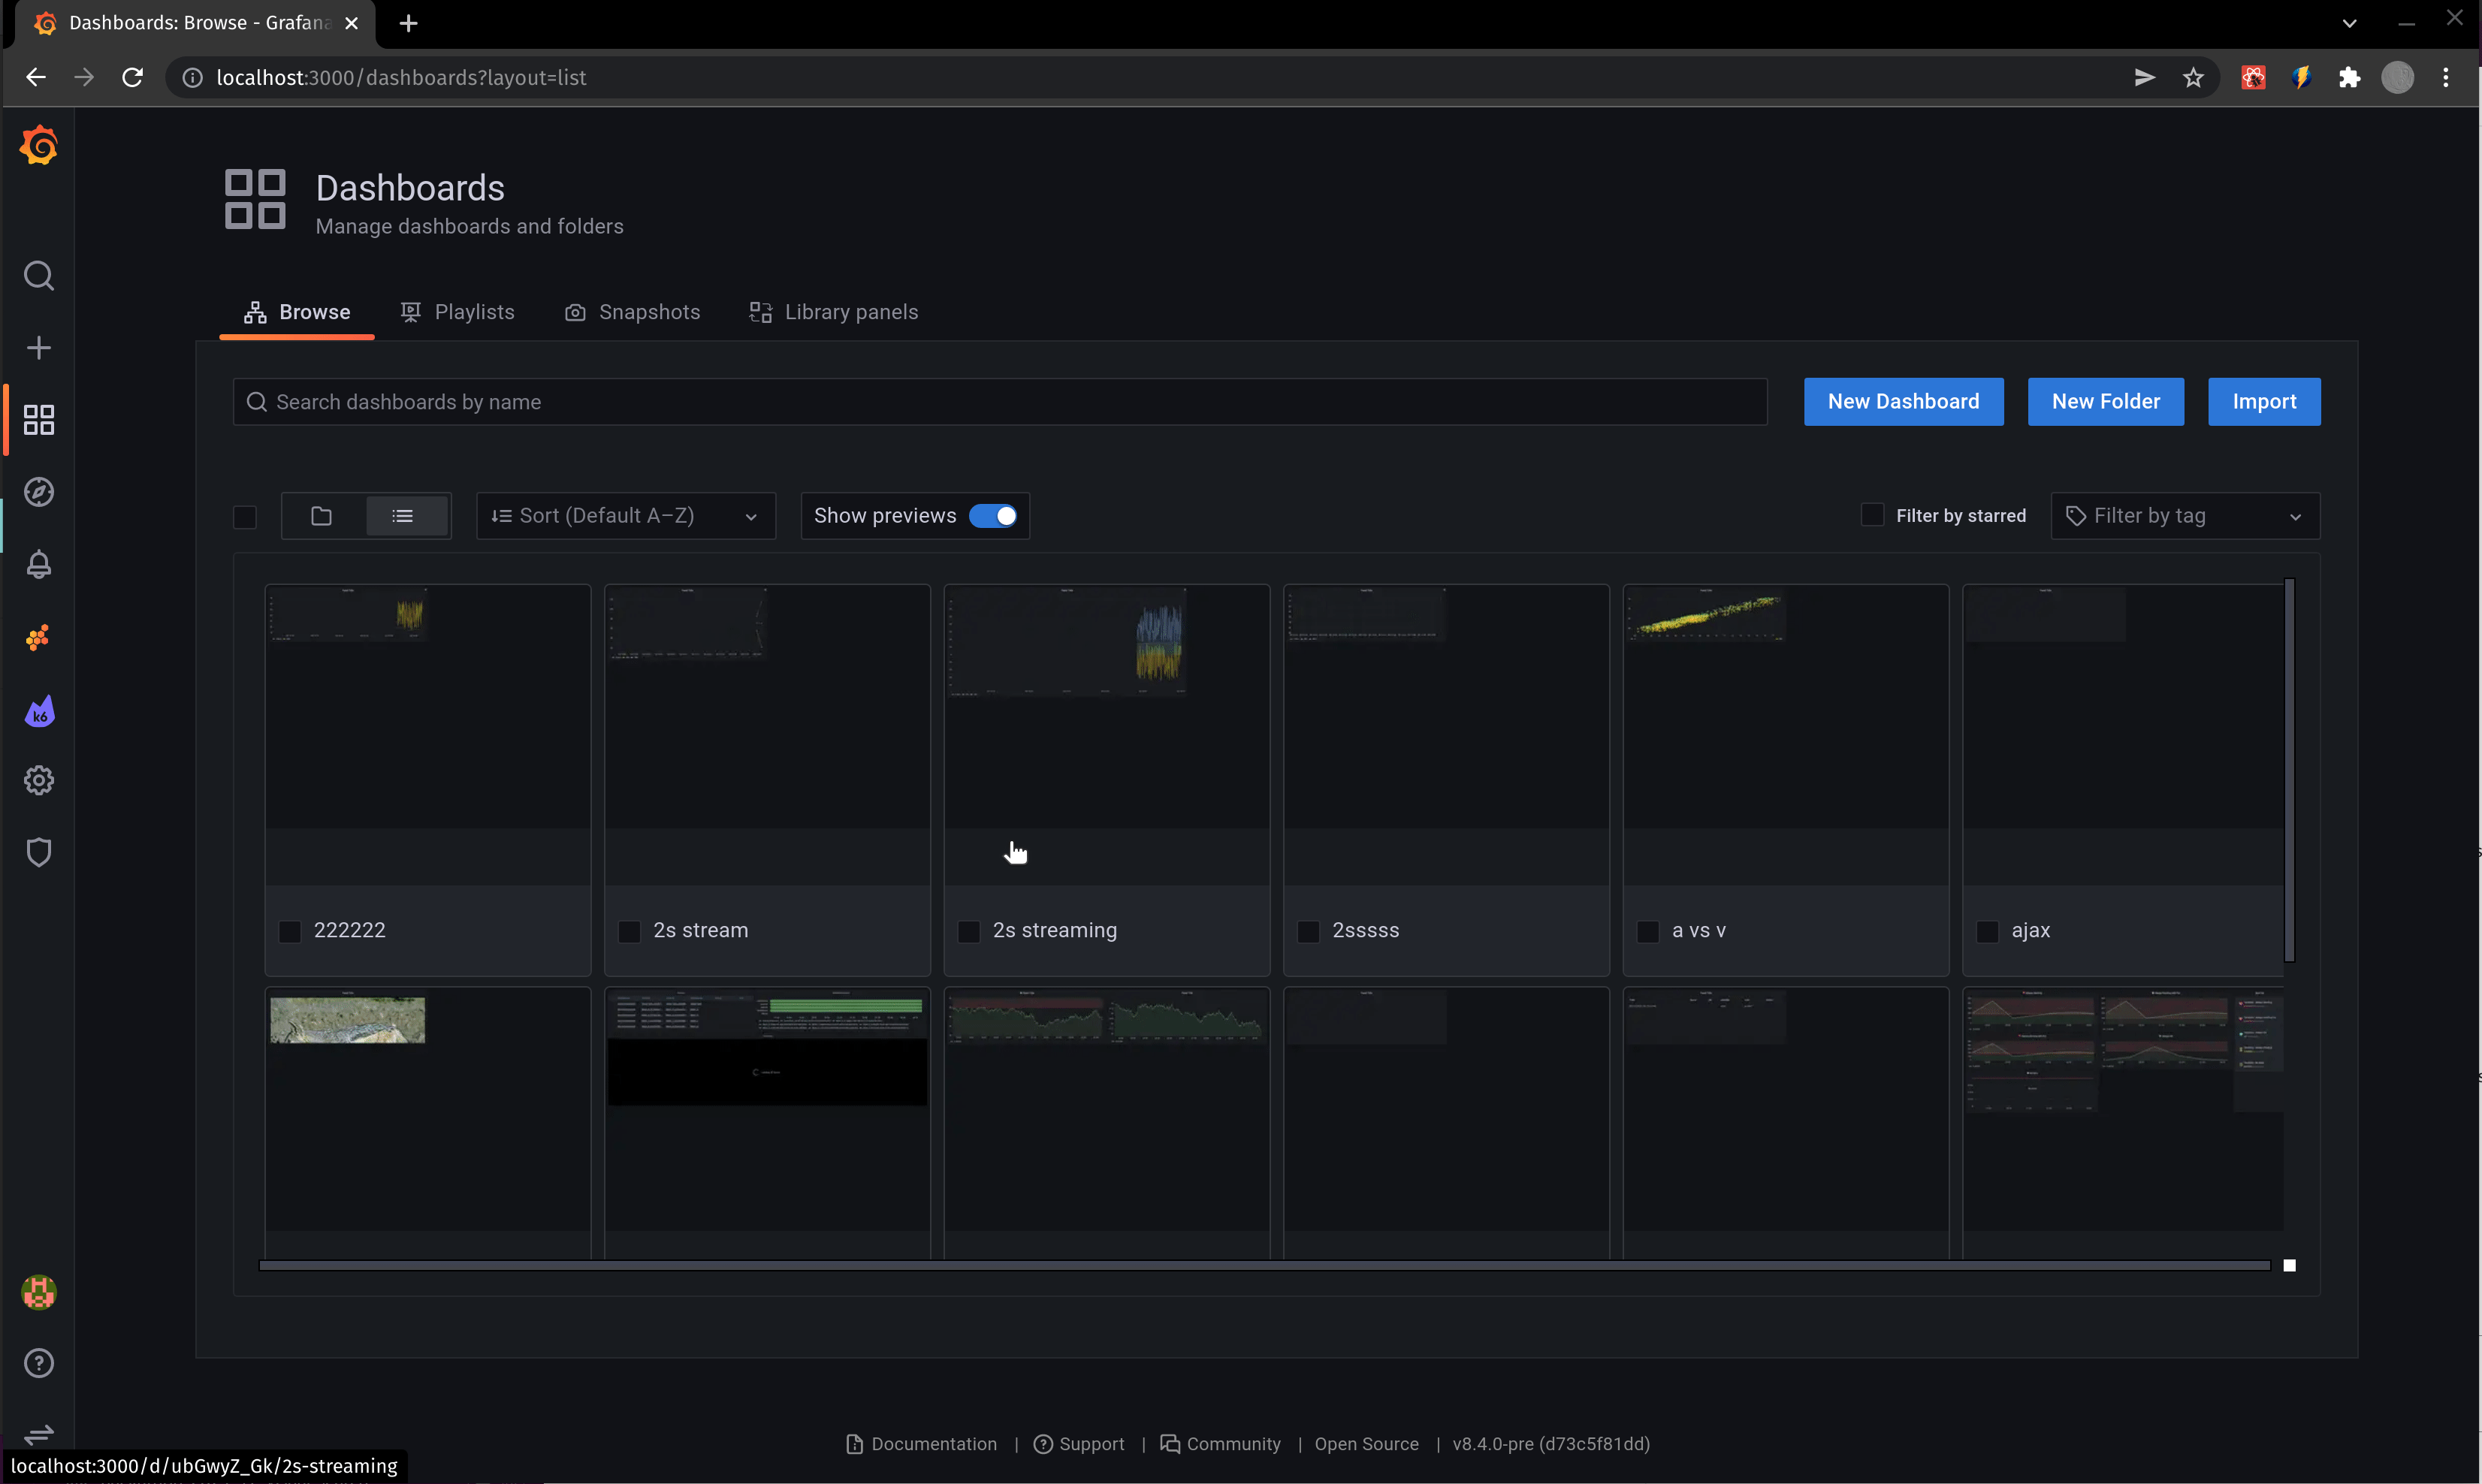Open the Search dashboards sidebar icon
The image size is (2482, 1484).
[38, 275]
